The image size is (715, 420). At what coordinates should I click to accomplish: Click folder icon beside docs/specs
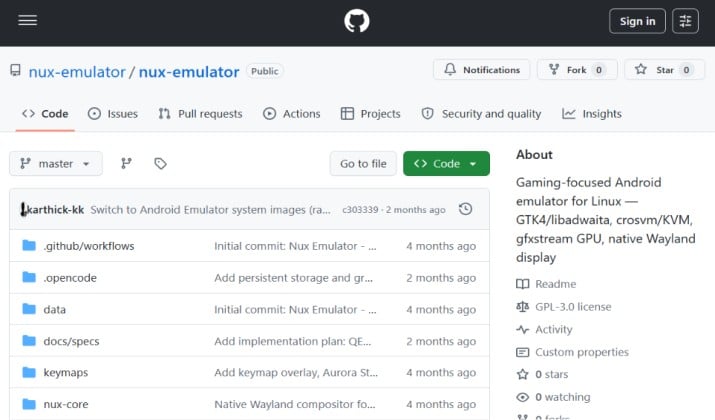coord(29,341)
